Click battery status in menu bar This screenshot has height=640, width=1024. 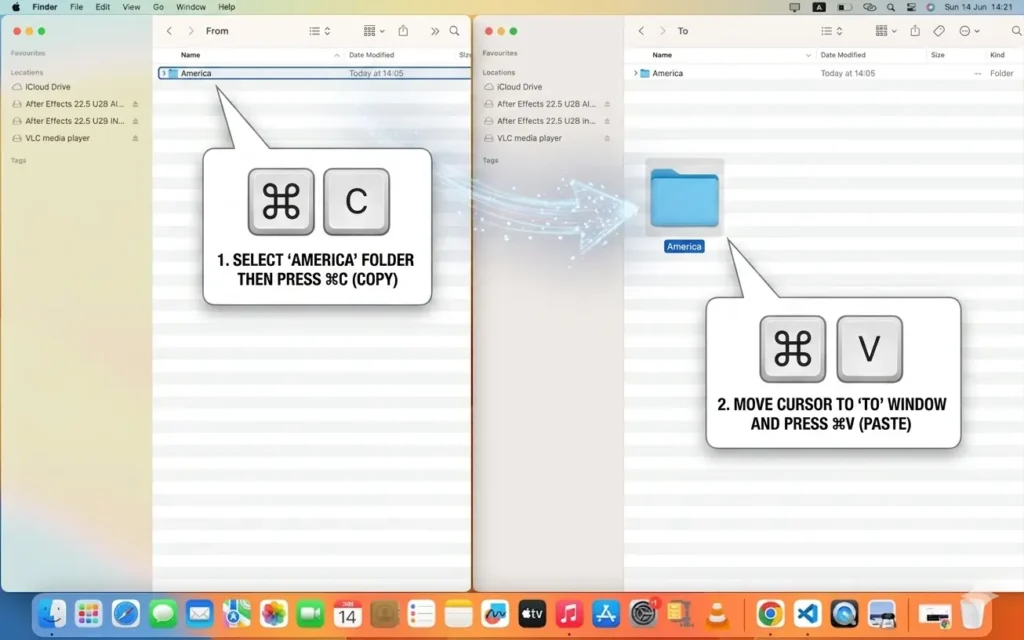pos(844,7)
